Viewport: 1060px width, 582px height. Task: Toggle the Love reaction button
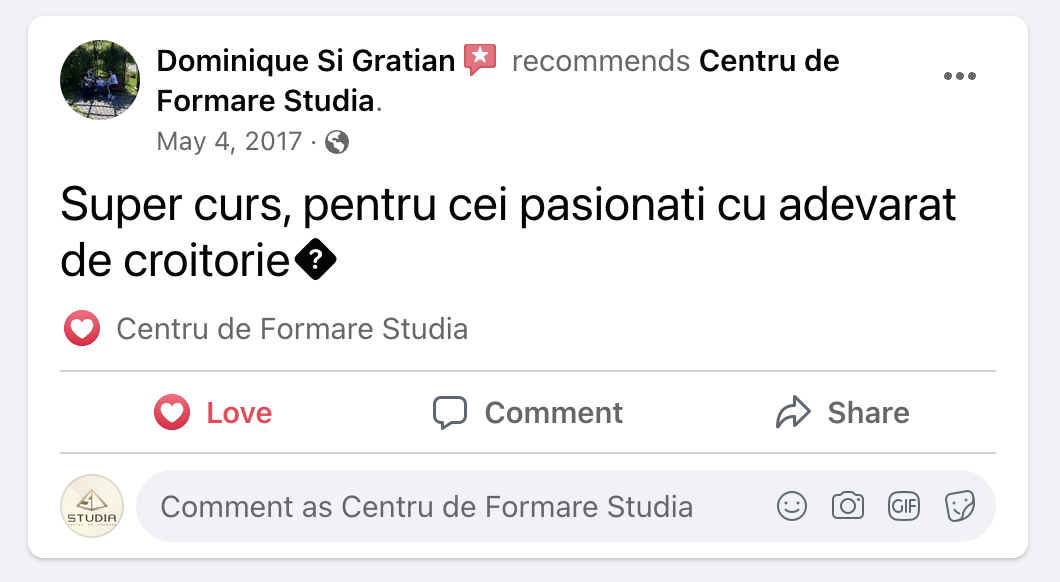213,413
